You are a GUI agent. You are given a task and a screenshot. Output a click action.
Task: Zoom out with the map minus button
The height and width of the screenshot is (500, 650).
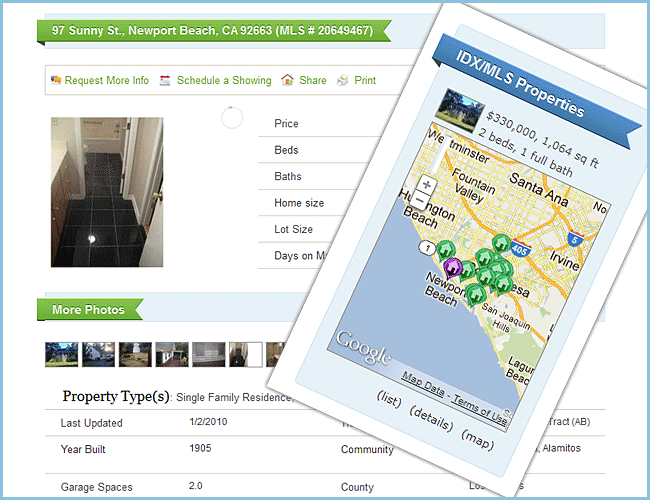click(420, 201)
